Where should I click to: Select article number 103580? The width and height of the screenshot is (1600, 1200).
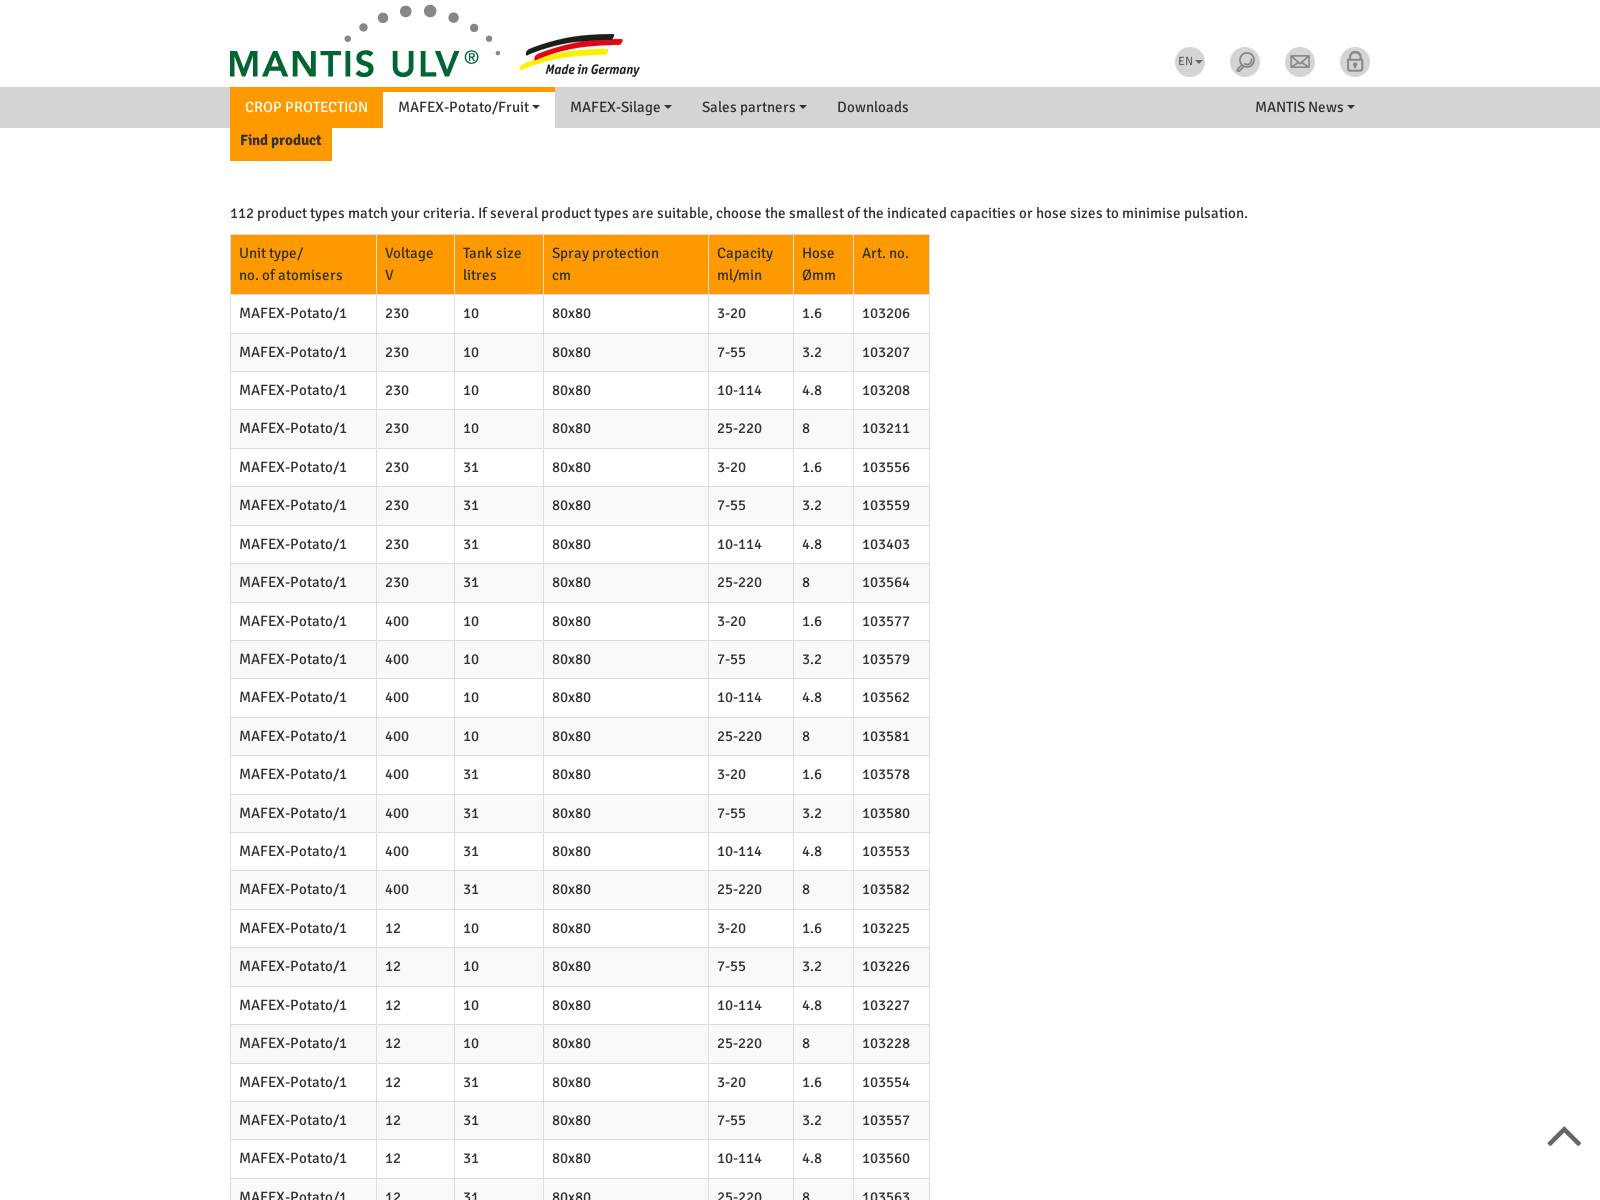pos(886,813)
